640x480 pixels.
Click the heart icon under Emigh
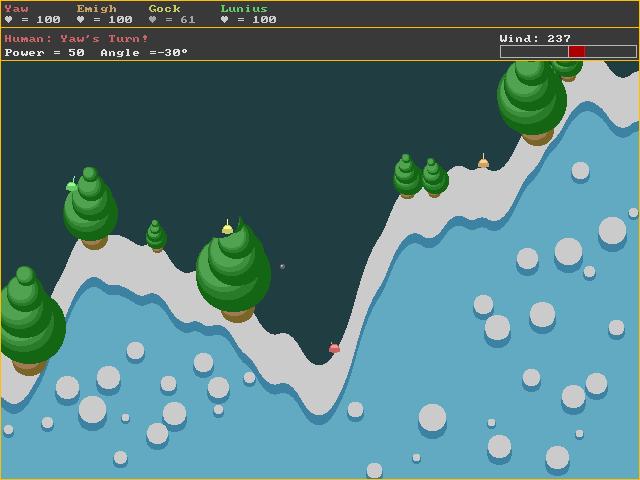[80, 20]
